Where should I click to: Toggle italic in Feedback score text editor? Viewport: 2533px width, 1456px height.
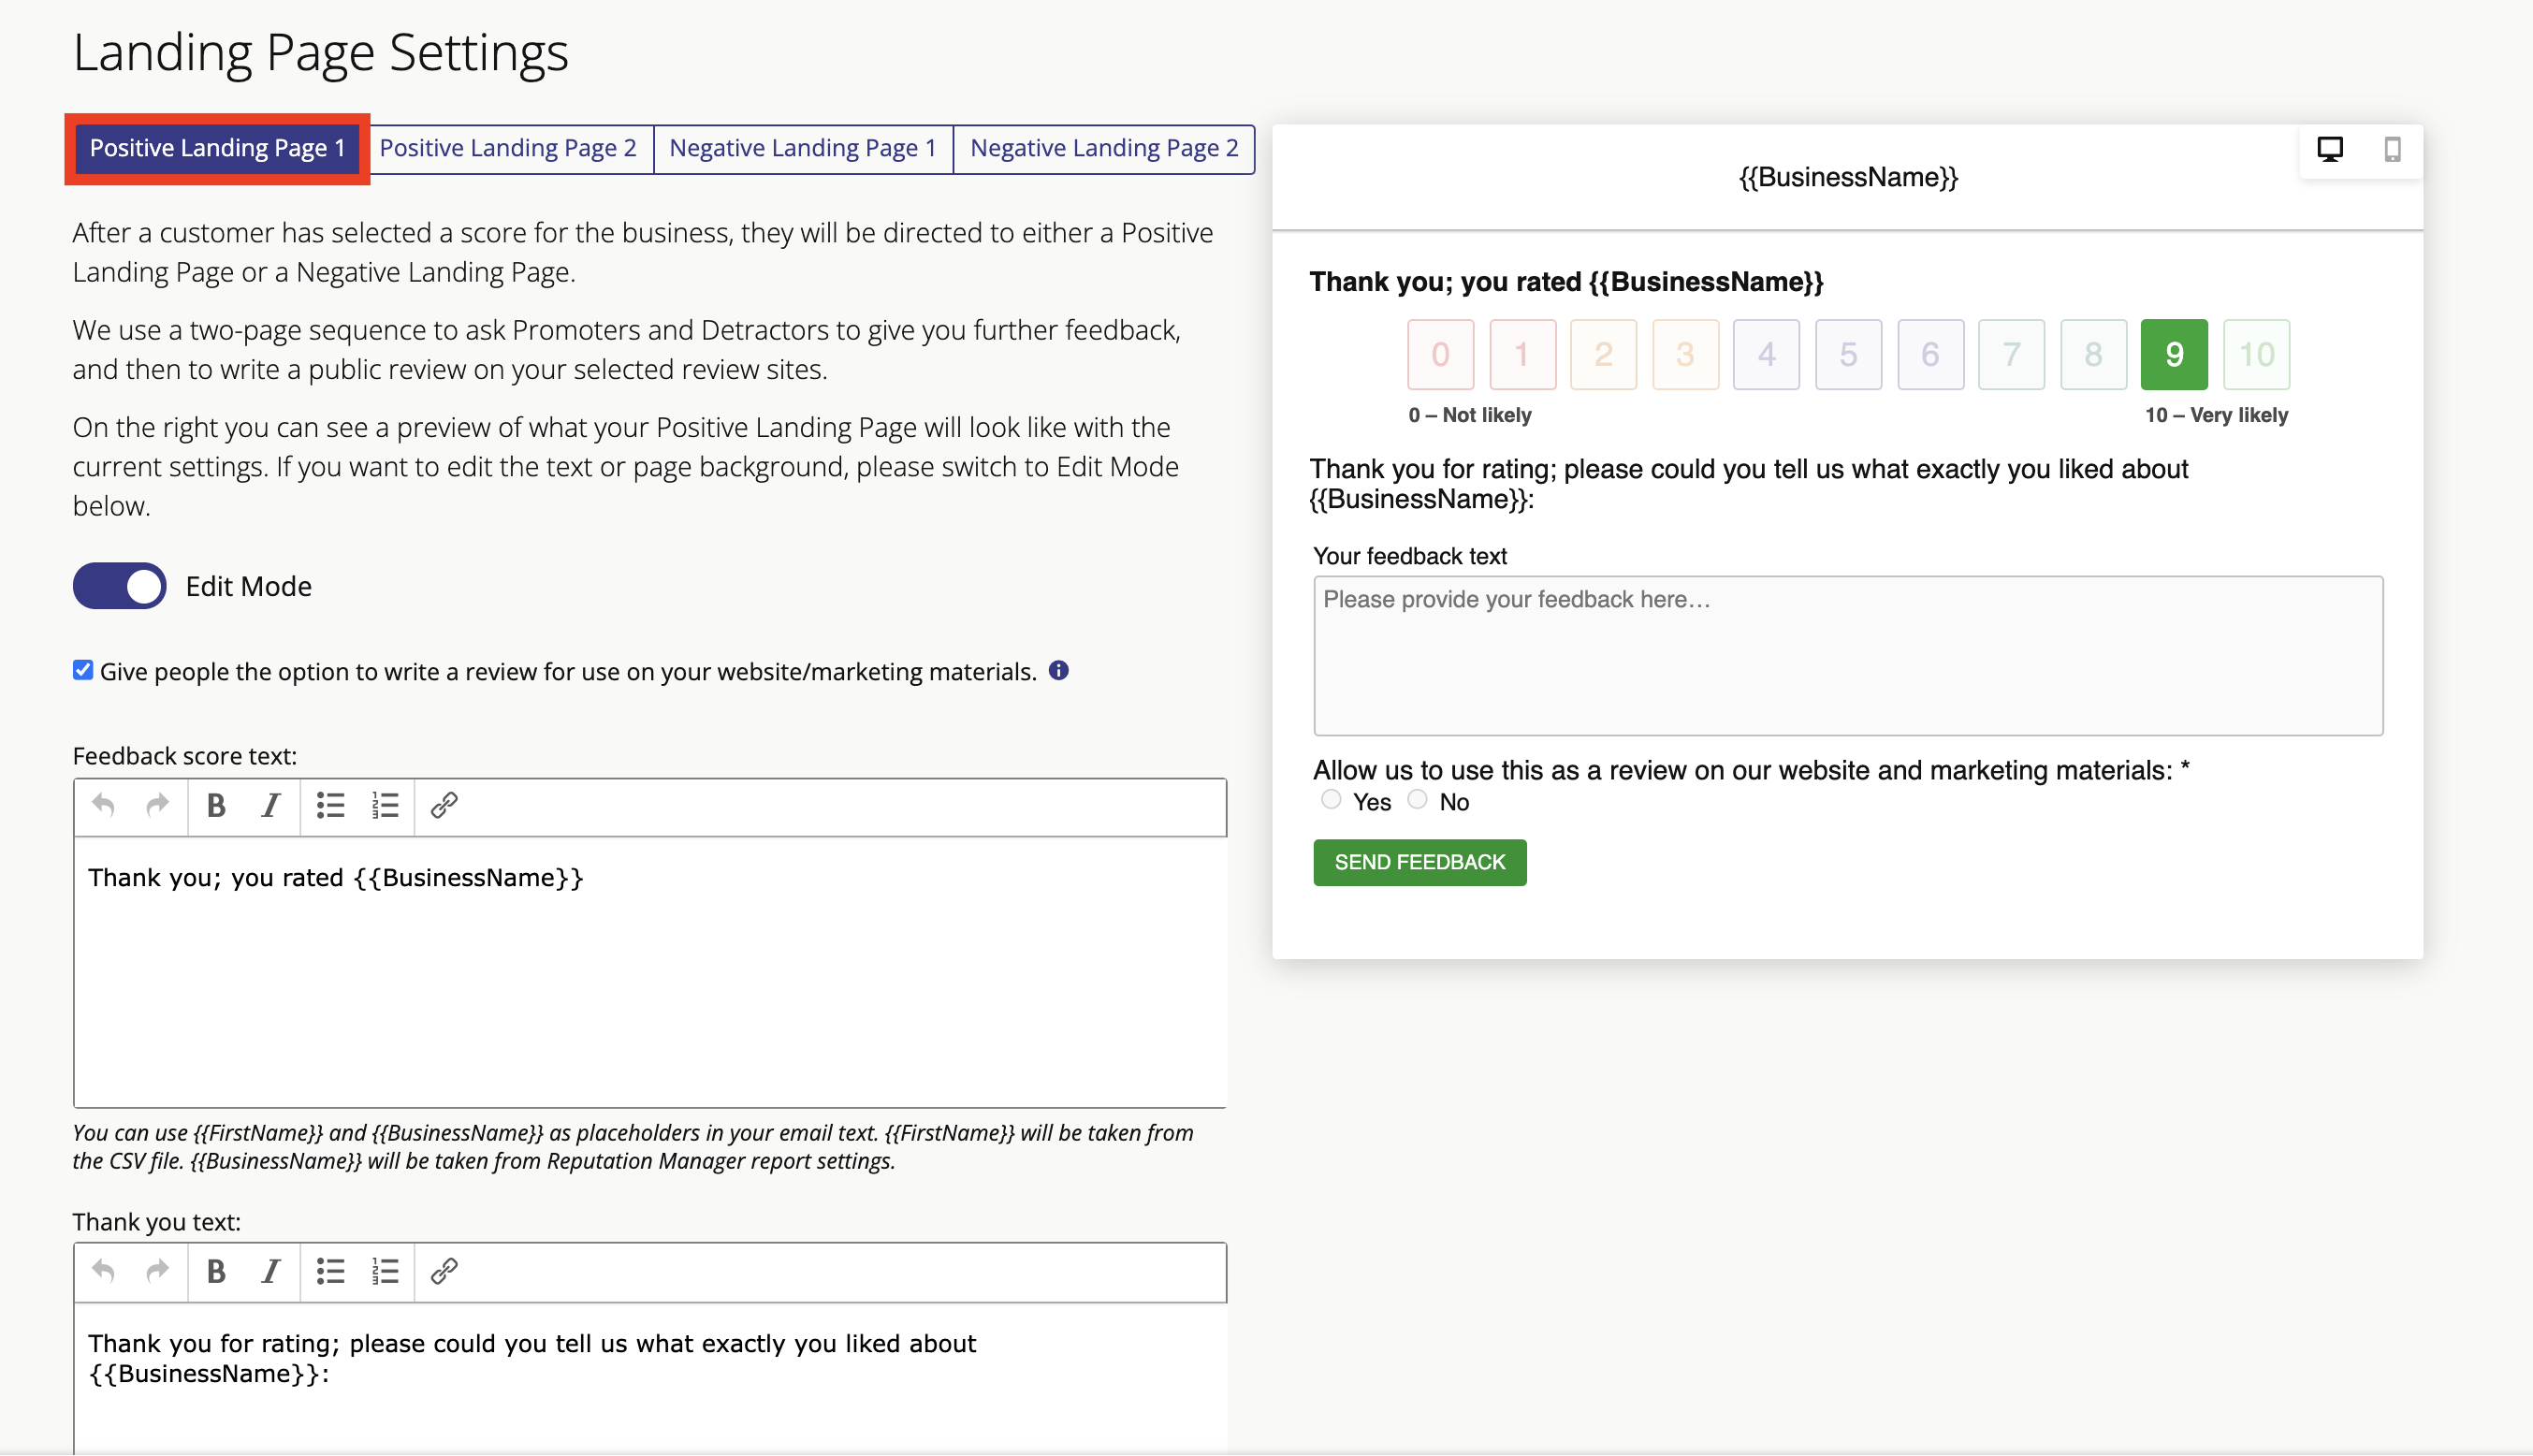(270, 806)
